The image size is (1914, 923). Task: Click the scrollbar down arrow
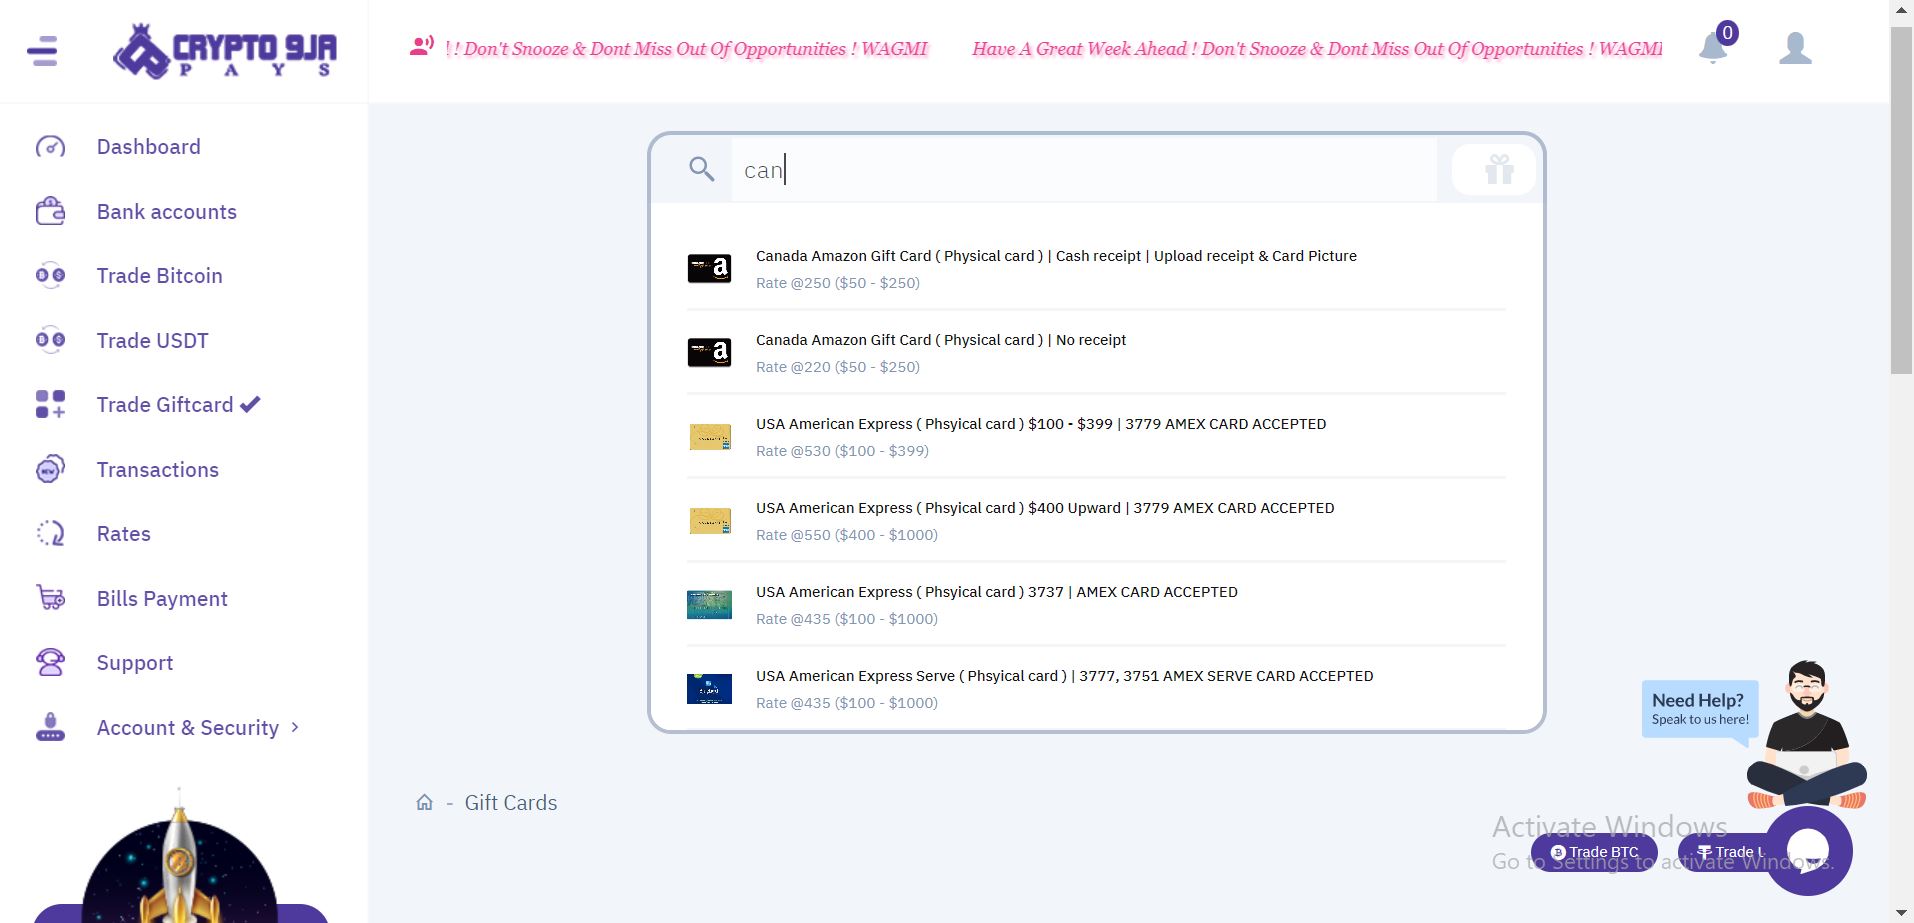click(x=1901, y=912)
